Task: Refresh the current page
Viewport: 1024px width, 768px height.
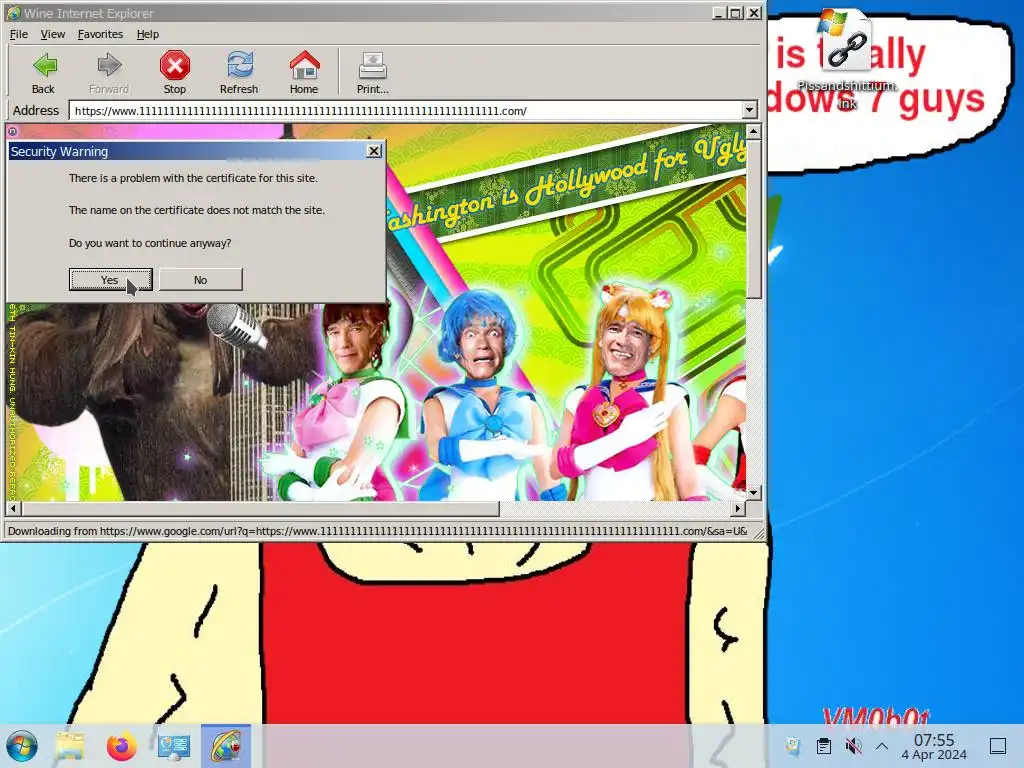Action: point(239,72)
